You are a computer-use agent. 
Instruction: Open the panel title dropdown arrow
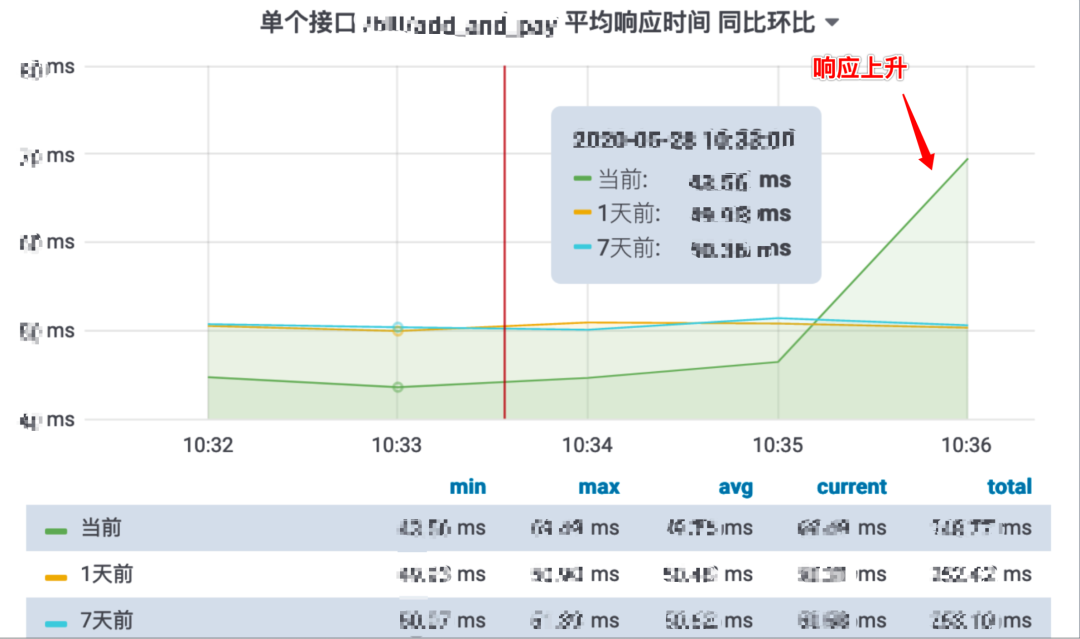click(832, 23)
